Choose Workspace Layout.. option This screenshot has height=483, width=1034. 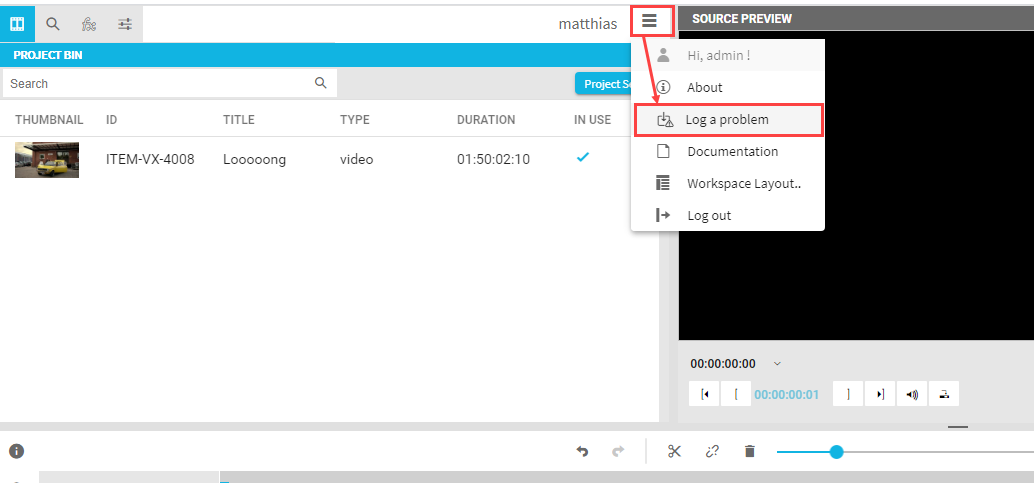[x=744, y=184]
